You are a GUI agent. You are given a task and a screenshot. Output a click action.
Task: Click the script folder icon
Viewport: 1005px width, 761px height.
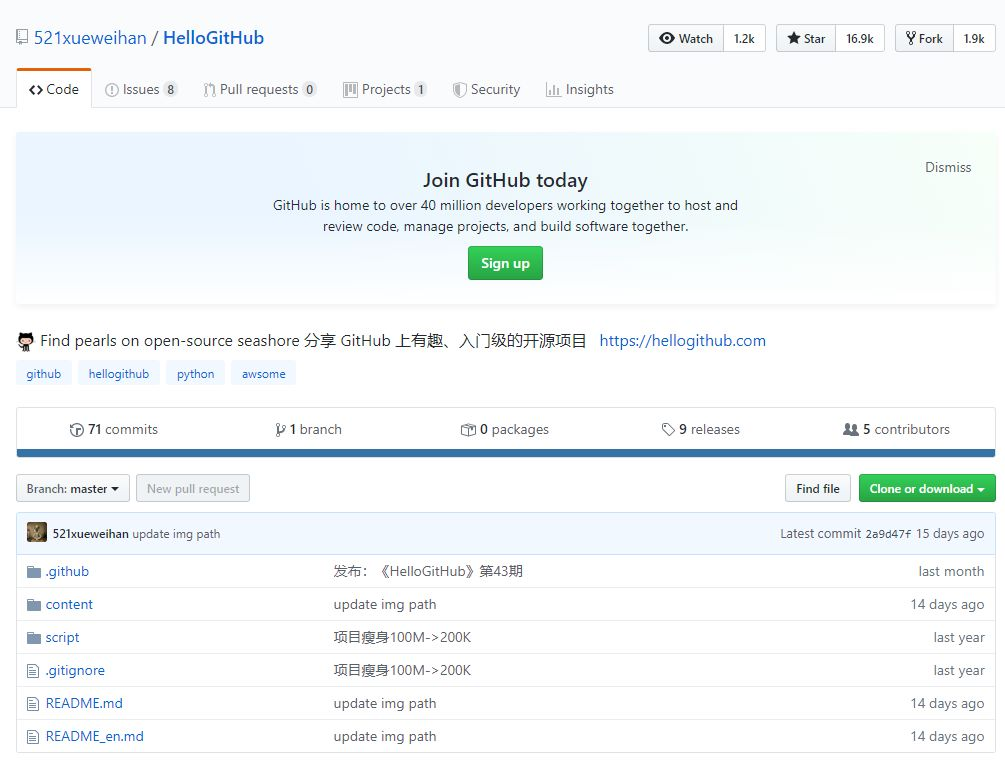(33, 638)
